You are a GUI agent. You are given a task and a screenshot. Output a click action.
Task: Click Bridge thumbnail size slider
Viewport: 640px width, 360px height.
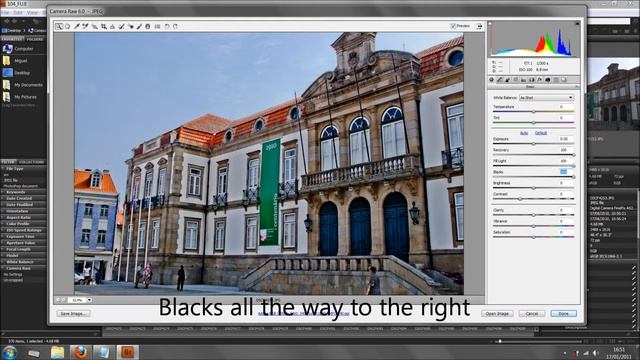tap(500, 341)
